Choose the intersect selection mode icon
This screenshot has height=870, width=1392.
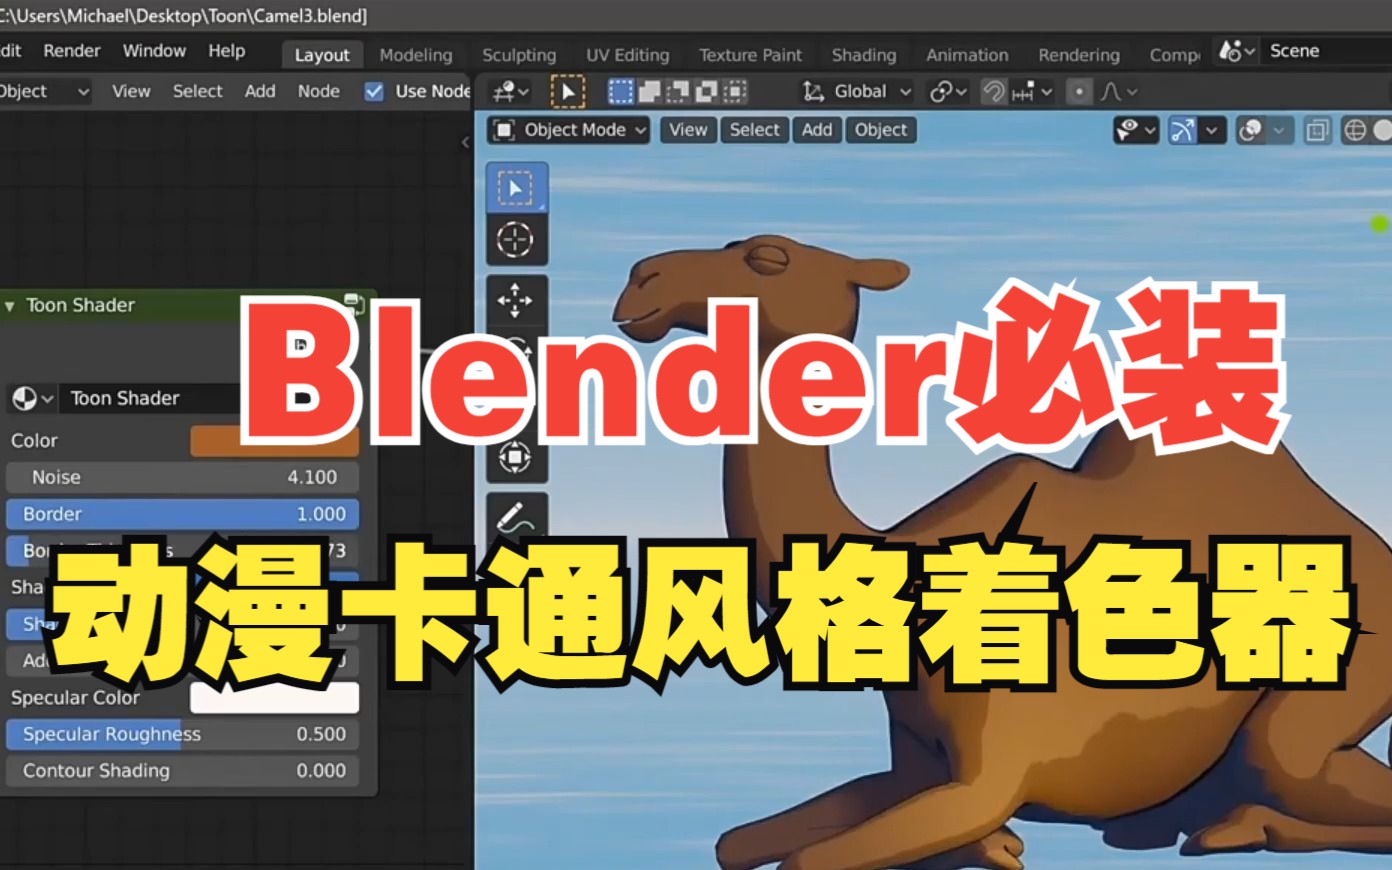point(735,92)
